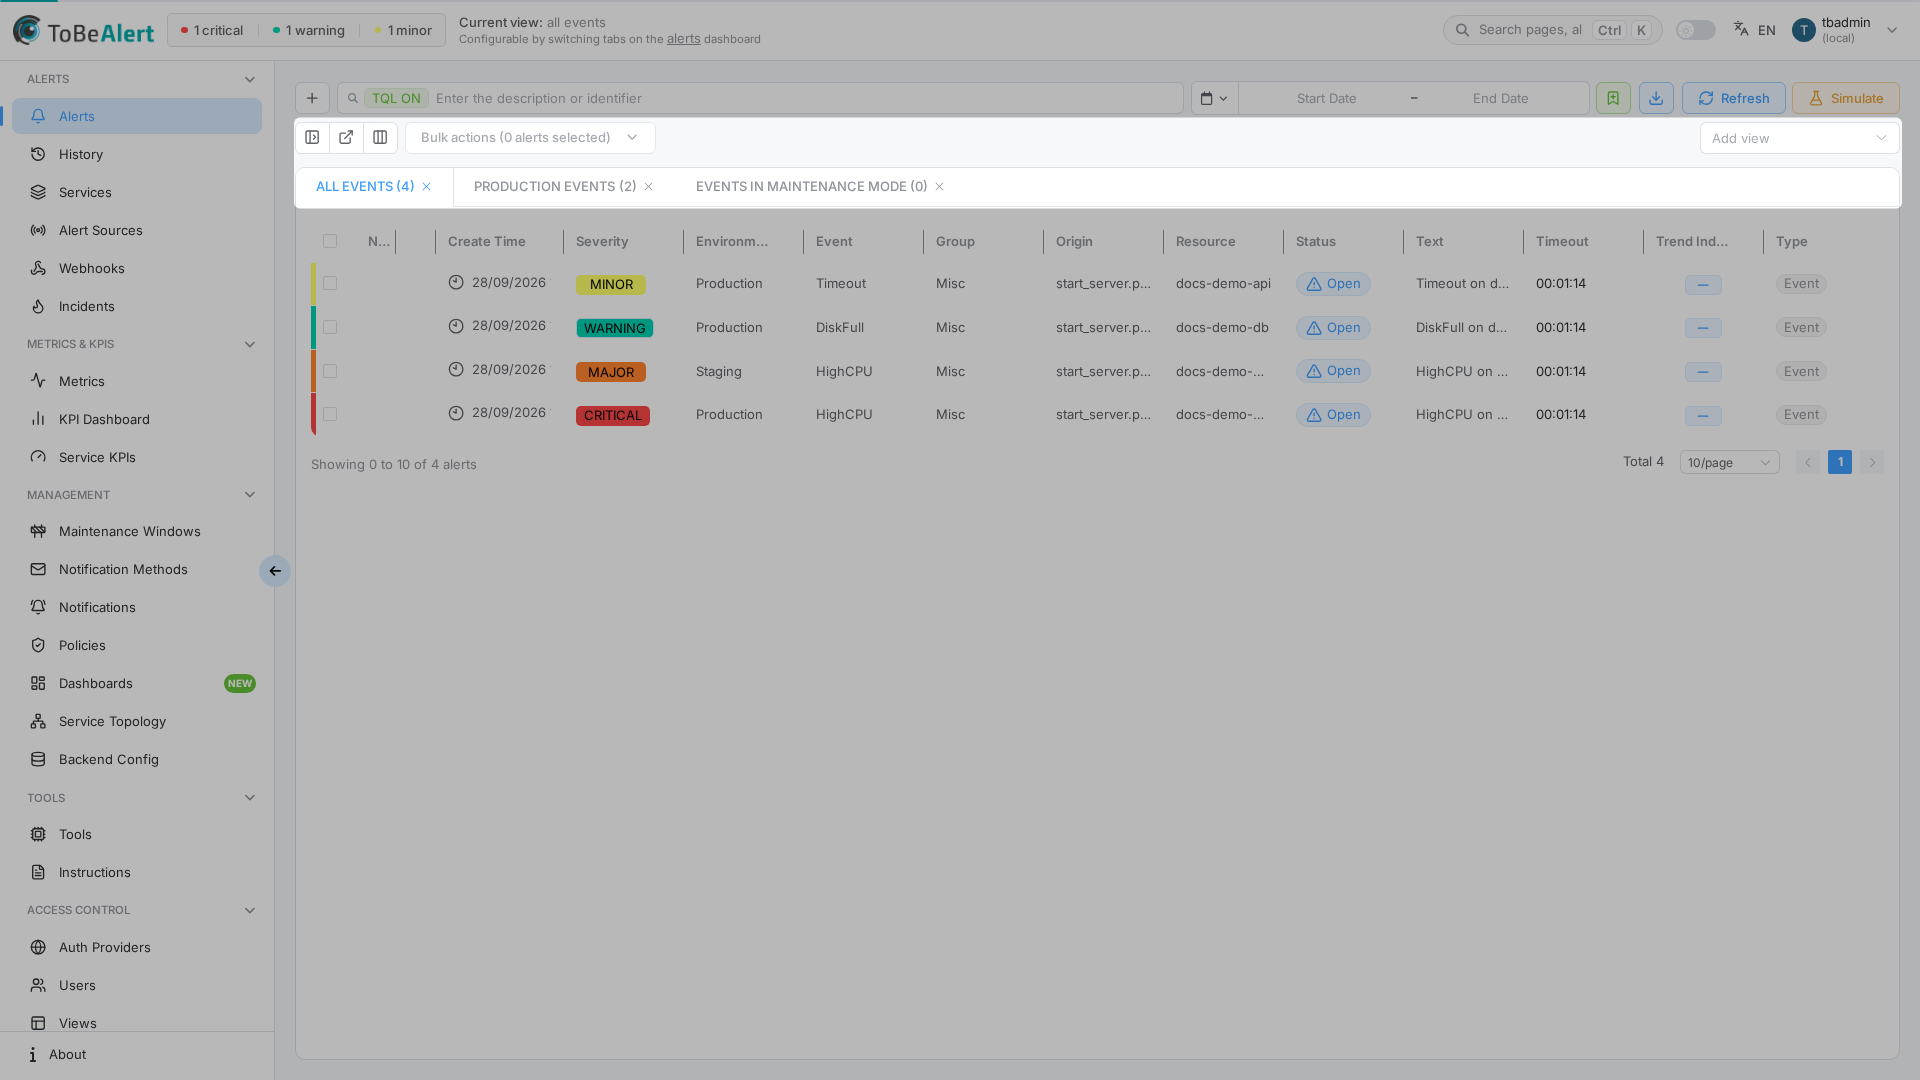1920x1080 pixels.
Task: Open the tbadmin user menu chevron
Action: pos(1892,30)
